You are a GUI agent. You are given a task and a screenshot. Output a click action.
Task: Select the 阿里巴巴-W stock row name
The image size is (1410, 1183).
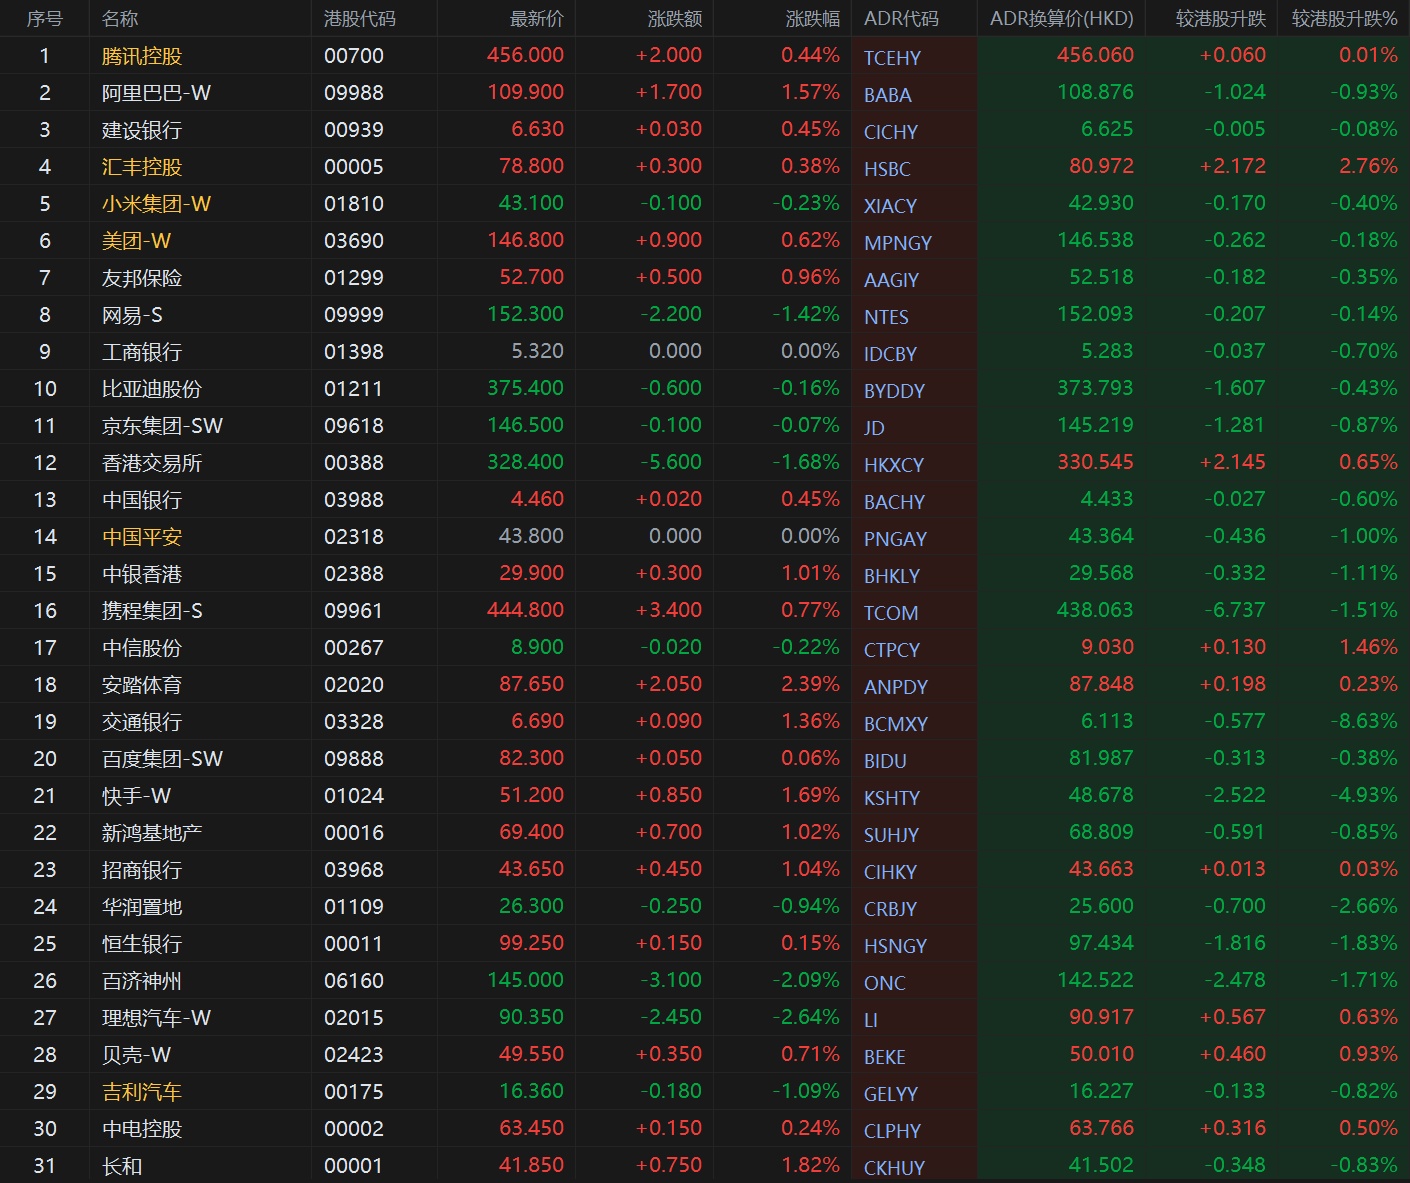[x=156, y=93]
